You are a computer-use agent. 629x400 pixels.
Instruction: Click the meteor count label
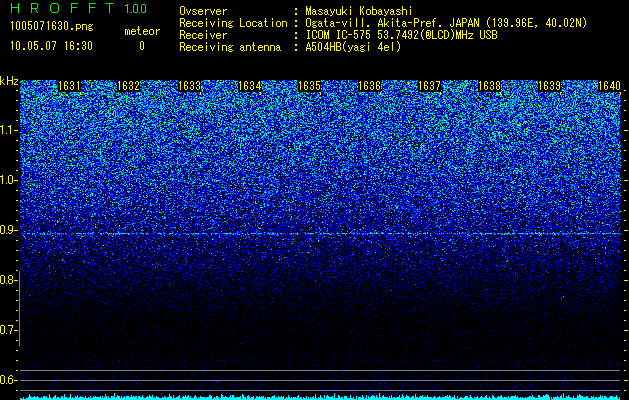[x=142, y=31]
